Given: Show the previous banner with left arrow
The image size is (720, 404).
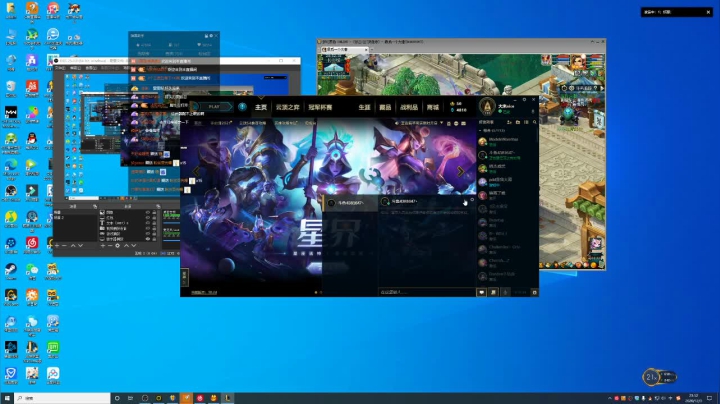Looking at the screenshot, I should click(x=196, y=171).
